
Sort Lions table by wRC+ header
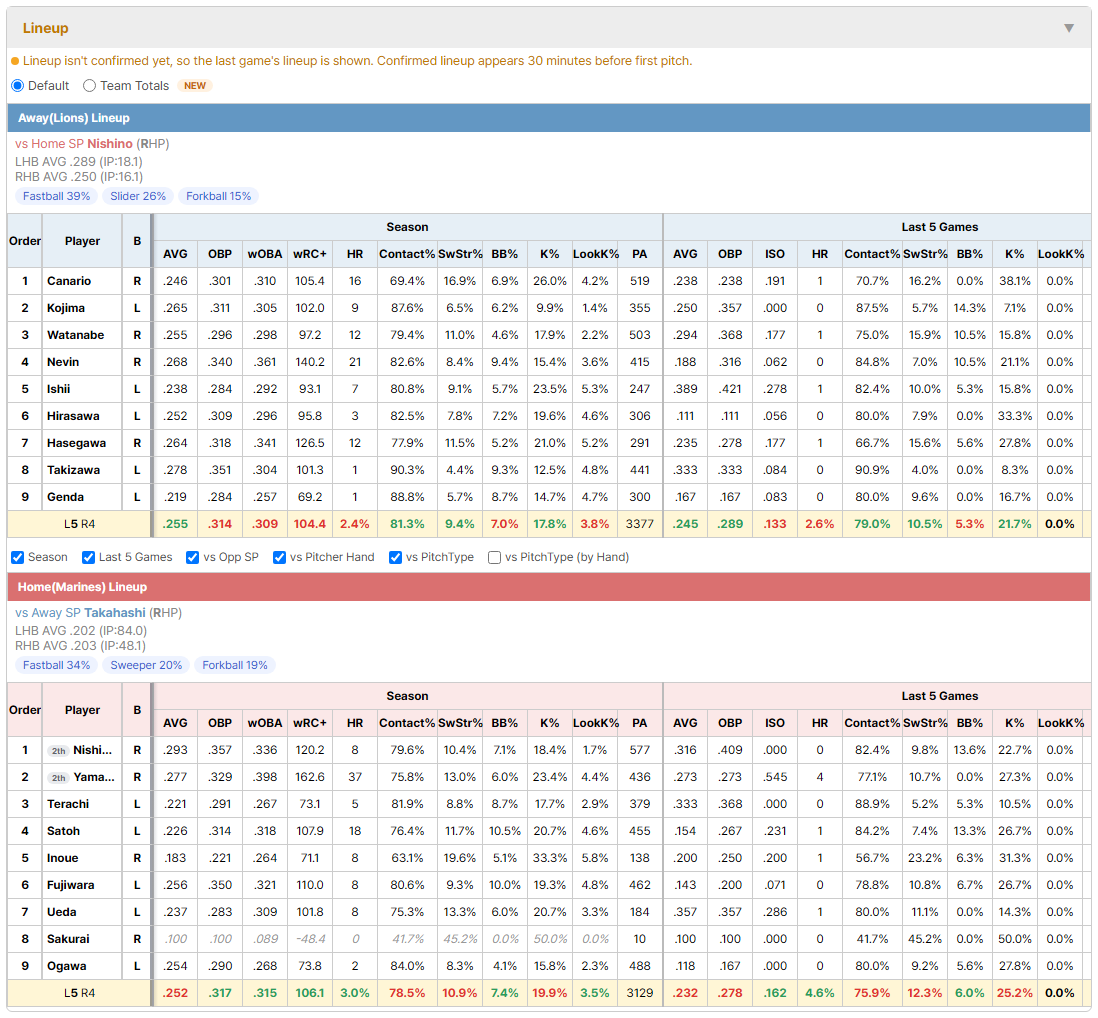point(310,254)
